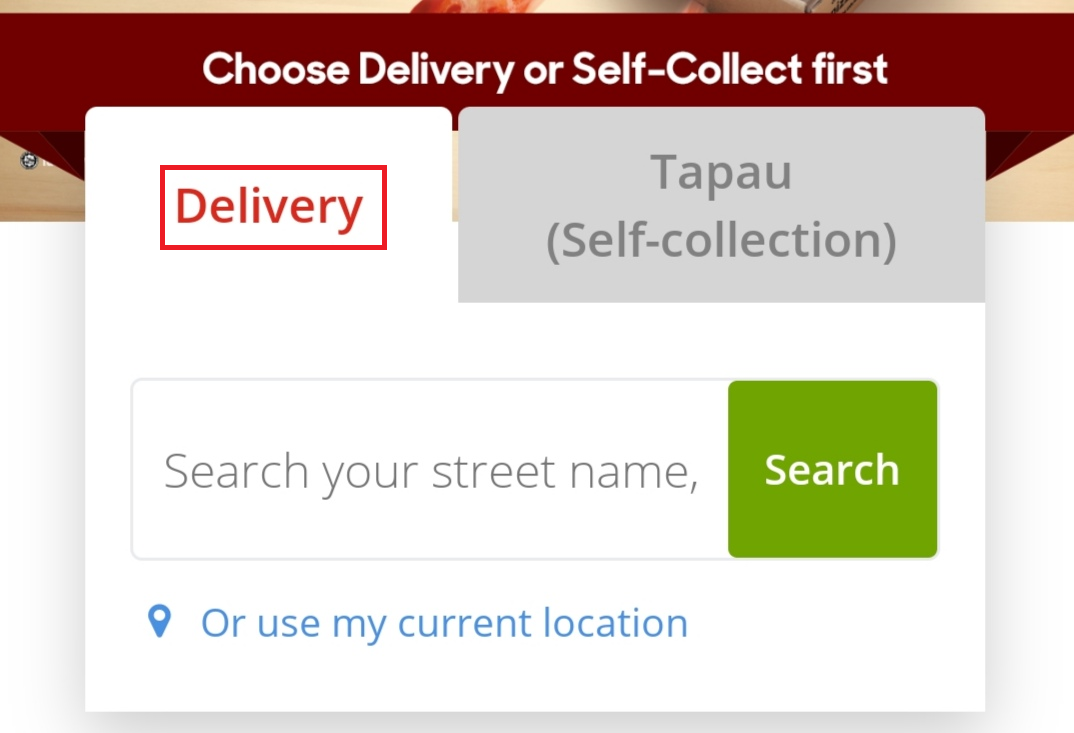Switch to the Tapau (Self-collection) tab

coord(721,206)
